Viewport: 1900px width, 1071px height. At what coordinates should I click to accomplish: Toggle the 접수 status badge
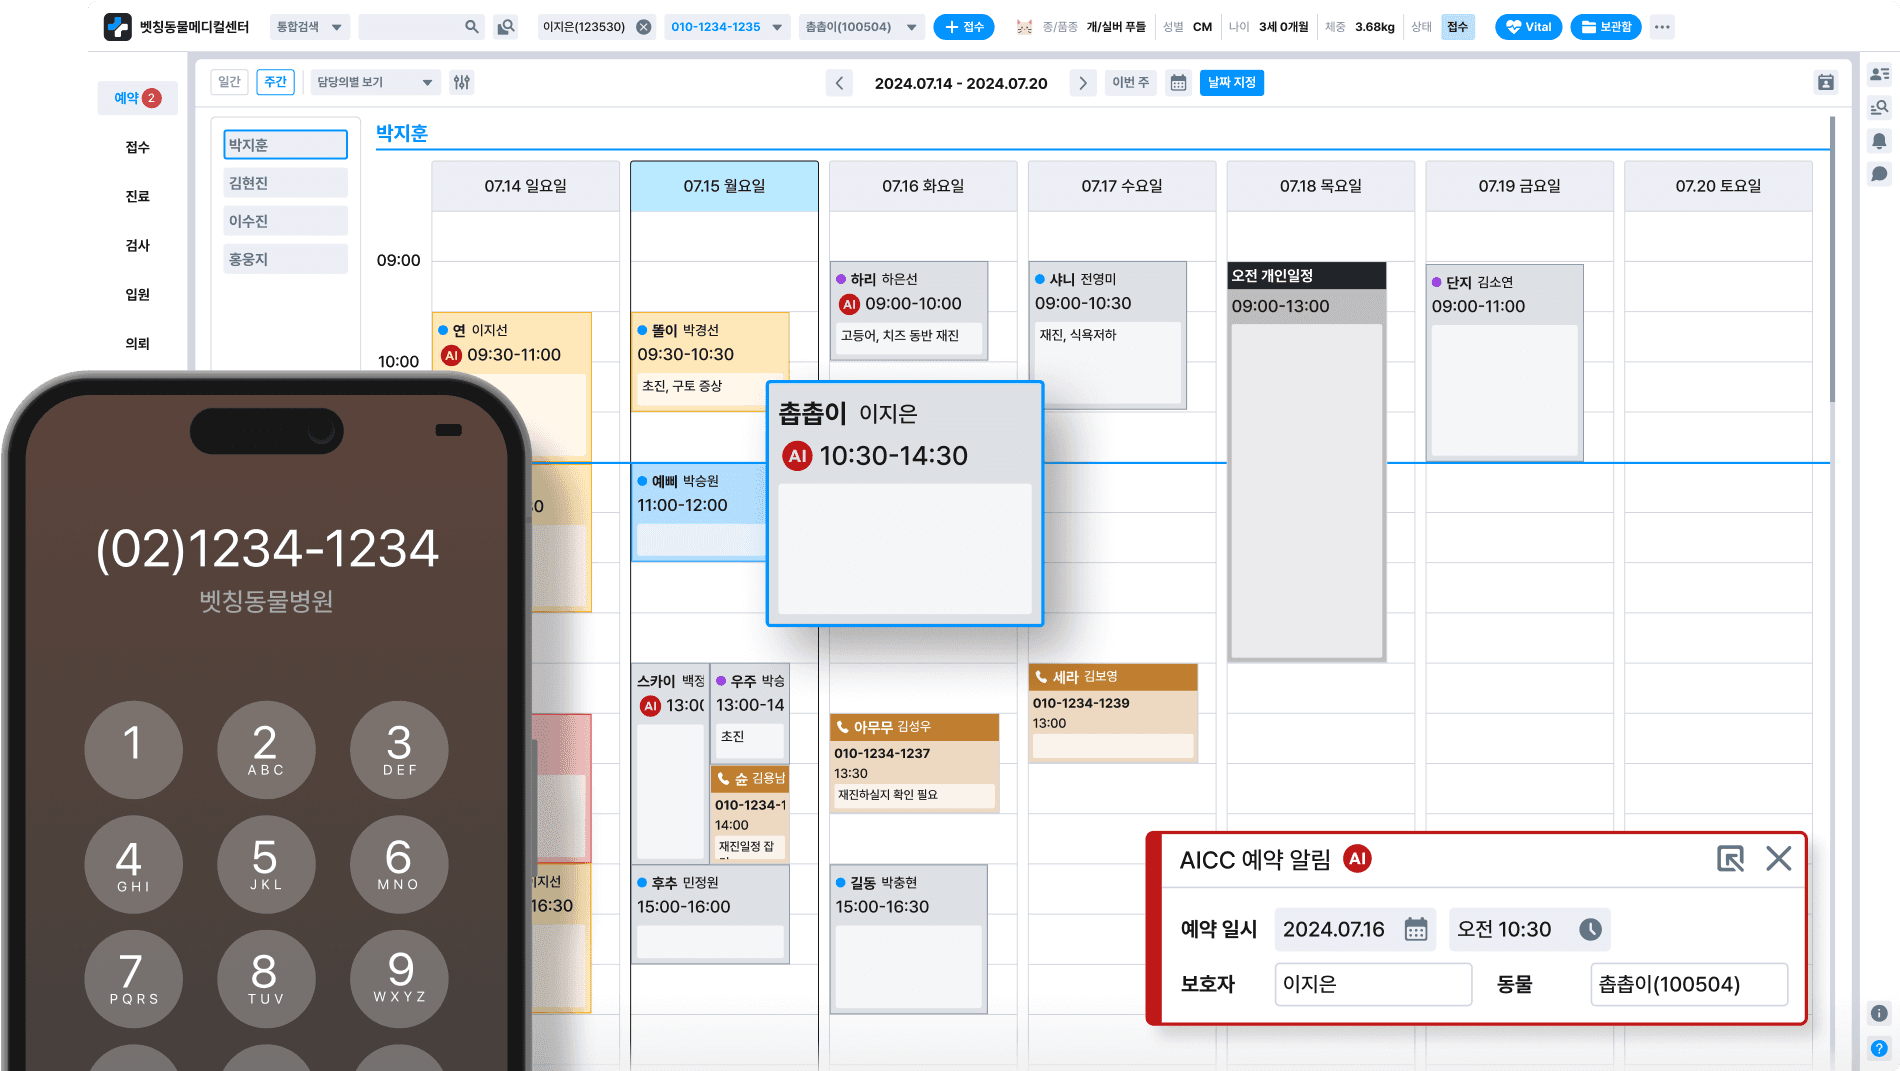[x=1458, y=27]
